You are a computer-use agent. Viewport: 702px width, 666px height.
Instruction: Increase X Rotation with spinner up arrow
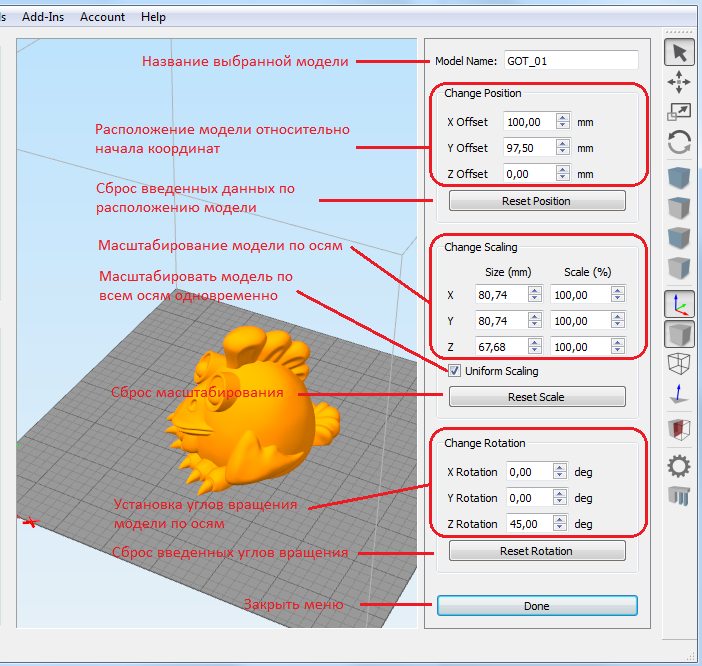(560, 467)
